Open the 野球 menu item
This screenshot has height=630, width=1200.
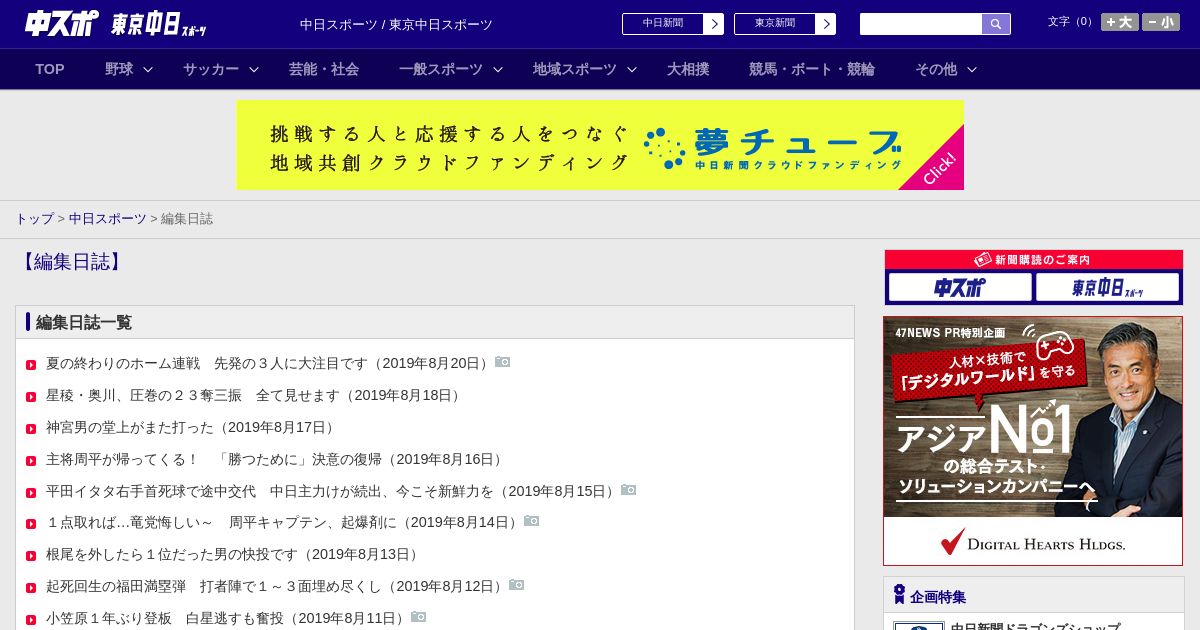coord(119,69)
